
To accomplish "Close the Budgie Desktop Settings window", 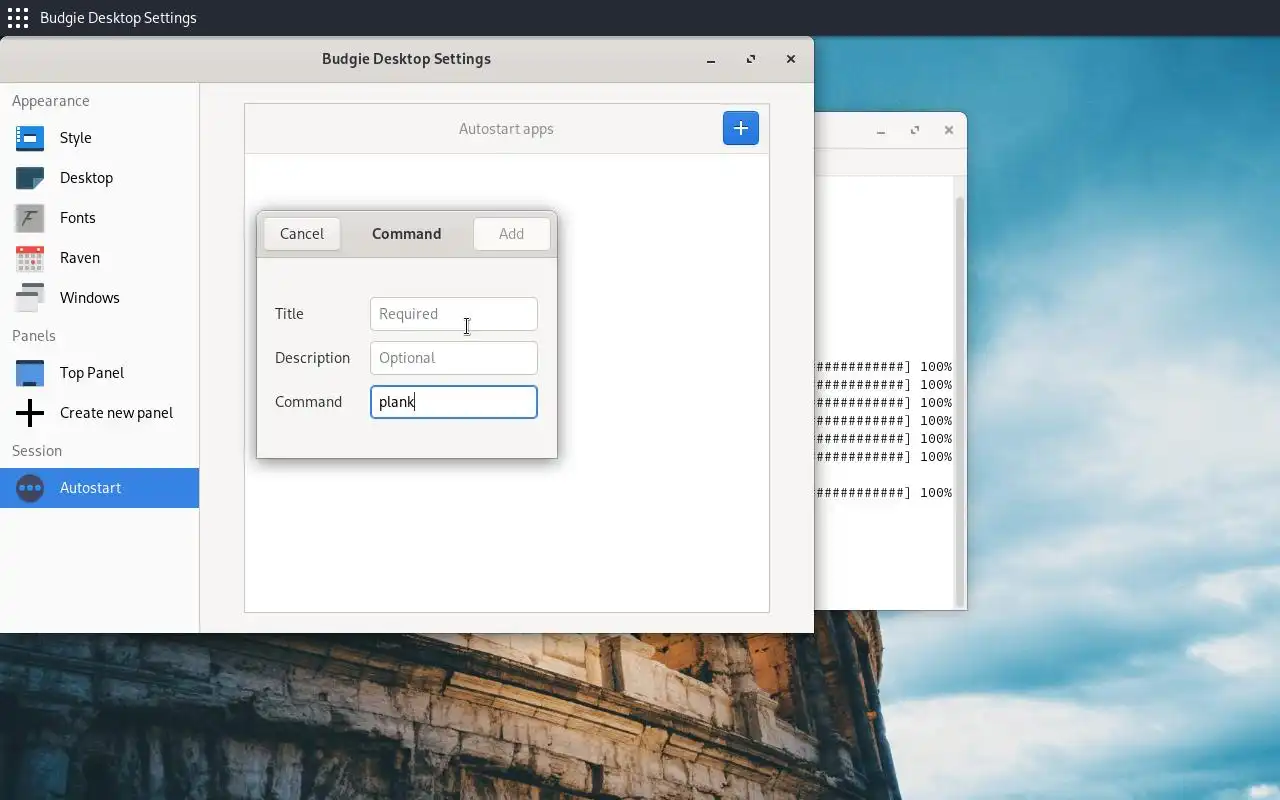I will (x=791, y=60).
